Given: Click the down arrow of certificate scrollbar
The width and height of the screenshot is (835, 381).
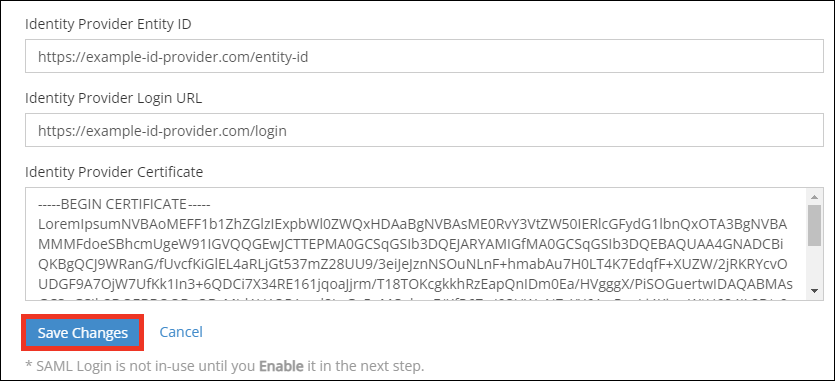Looking at the screenshot, I should 814,290.
